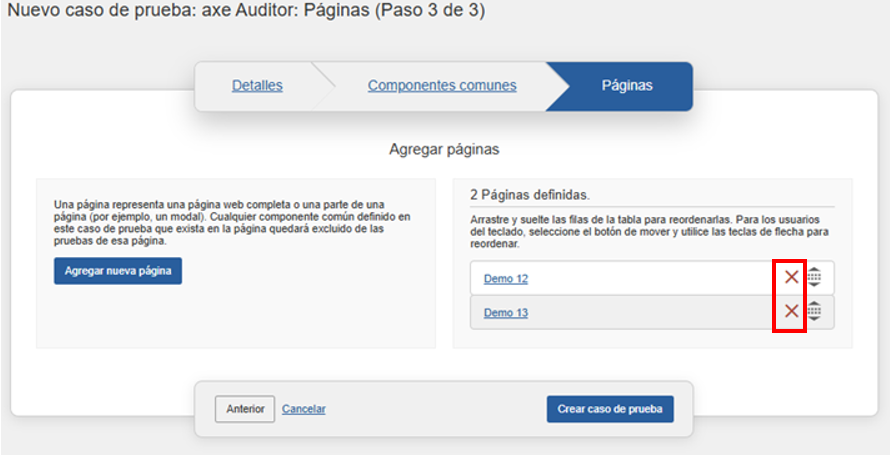Viewport: 890px width, 455px height.
Task: Click the Agregar nueva página button
Action: (118, 271)
